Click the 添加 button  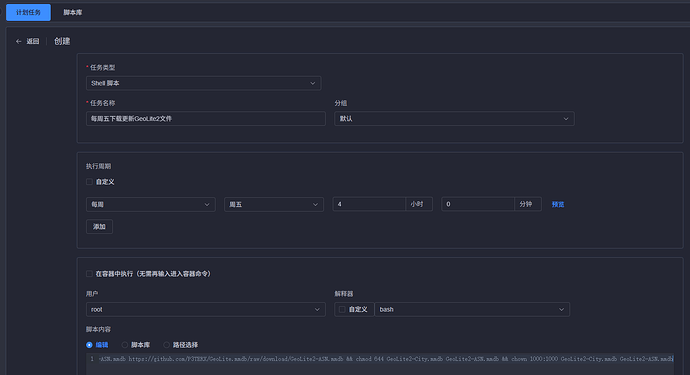click(99, 227)
